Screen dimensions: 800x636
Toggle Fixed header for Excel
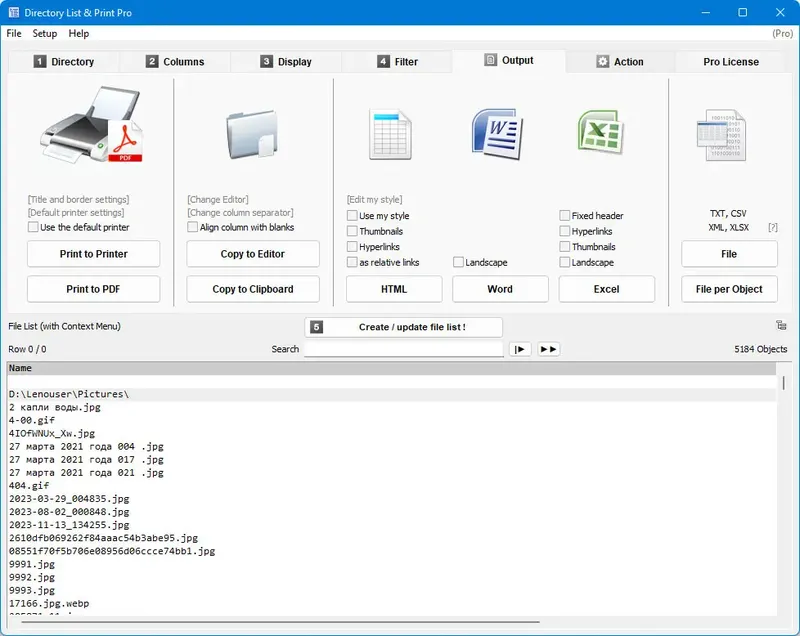click(x=564, y=215)
